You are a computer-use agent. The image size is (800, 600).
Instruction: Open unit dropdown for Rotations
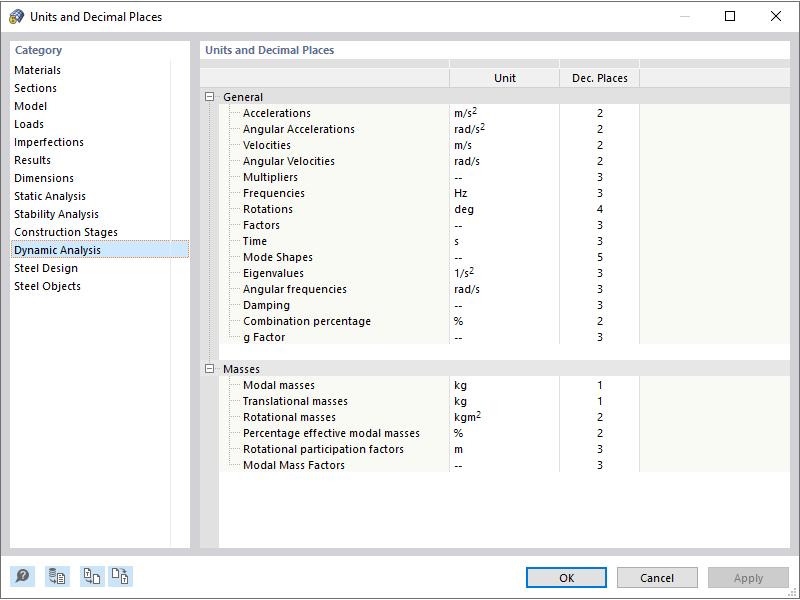pos(504,209)
